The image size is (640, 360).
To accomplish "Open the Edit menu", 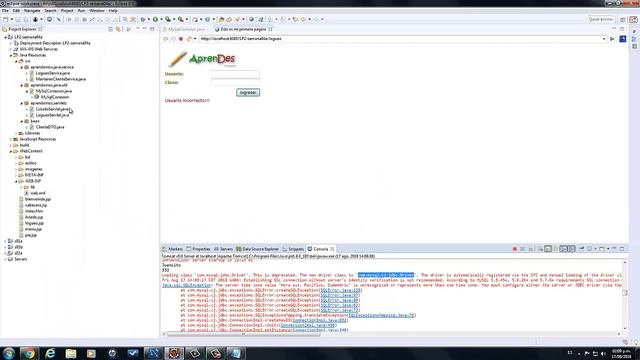I will [x=16, y=11].
